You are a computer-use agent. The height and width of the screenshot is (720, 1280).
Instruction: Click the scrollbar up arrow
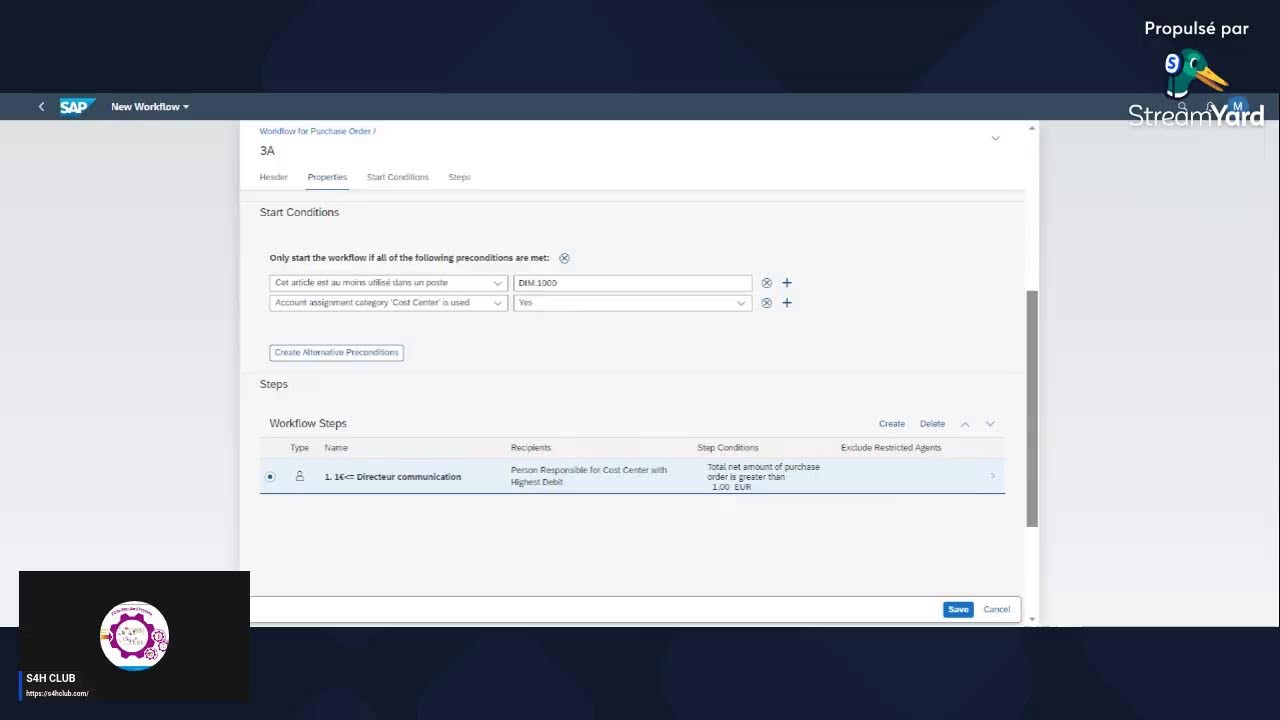[1032, 128]
